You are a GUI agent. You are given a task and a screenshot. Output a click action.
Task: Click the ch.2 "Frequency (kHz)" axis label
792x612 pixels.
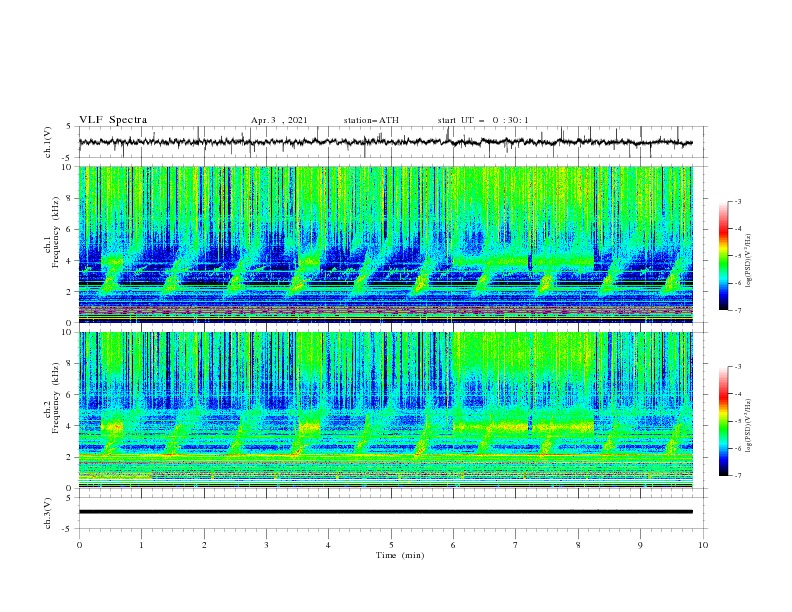[x=56, y=397]
